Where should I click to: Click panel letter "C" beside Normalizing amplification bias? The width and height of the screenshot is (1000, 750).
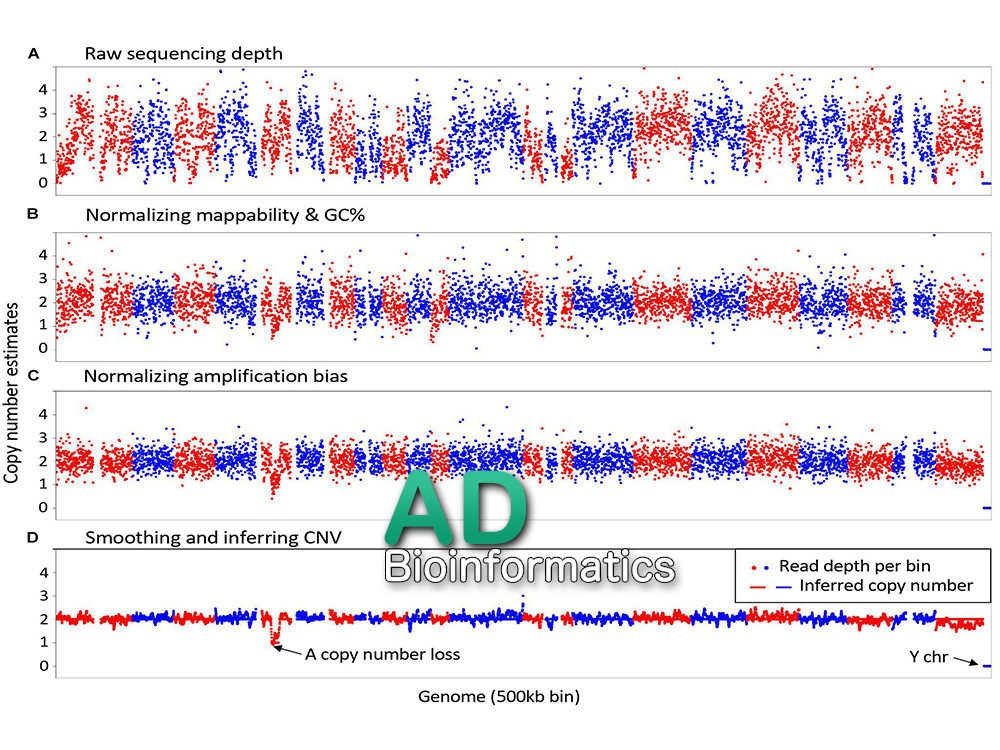(x=33, y=376)
